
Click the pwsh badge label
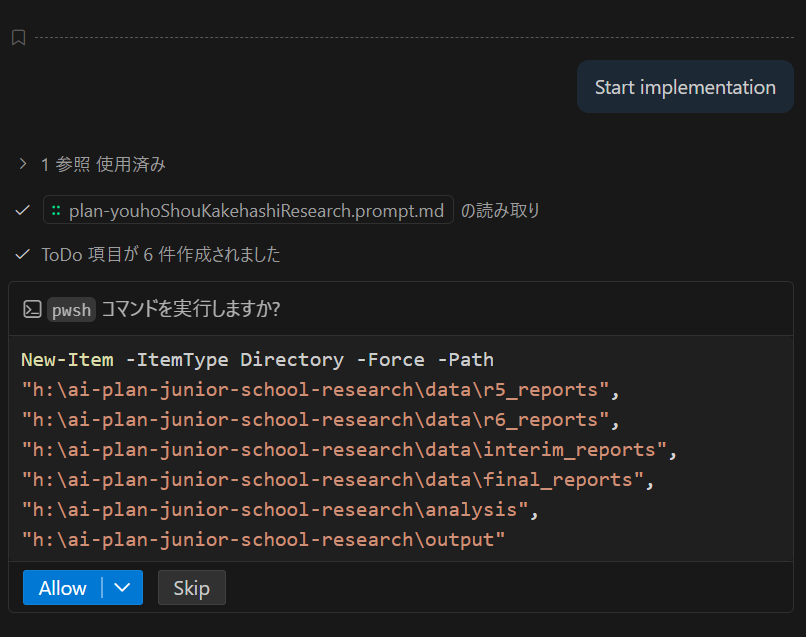71,310
